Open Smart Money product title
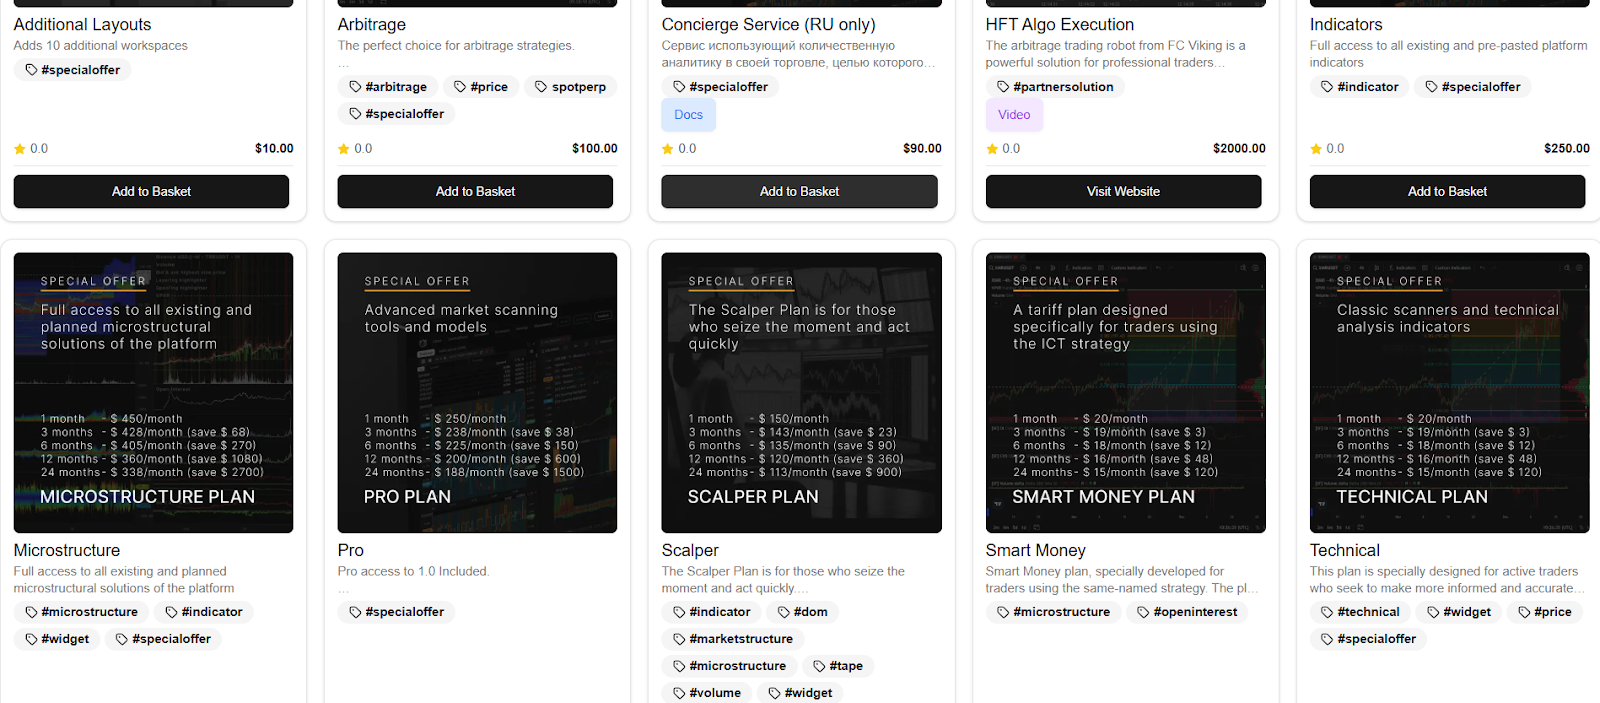Viewport: 1600px width, 703px height. click(x=1036, y=551)
